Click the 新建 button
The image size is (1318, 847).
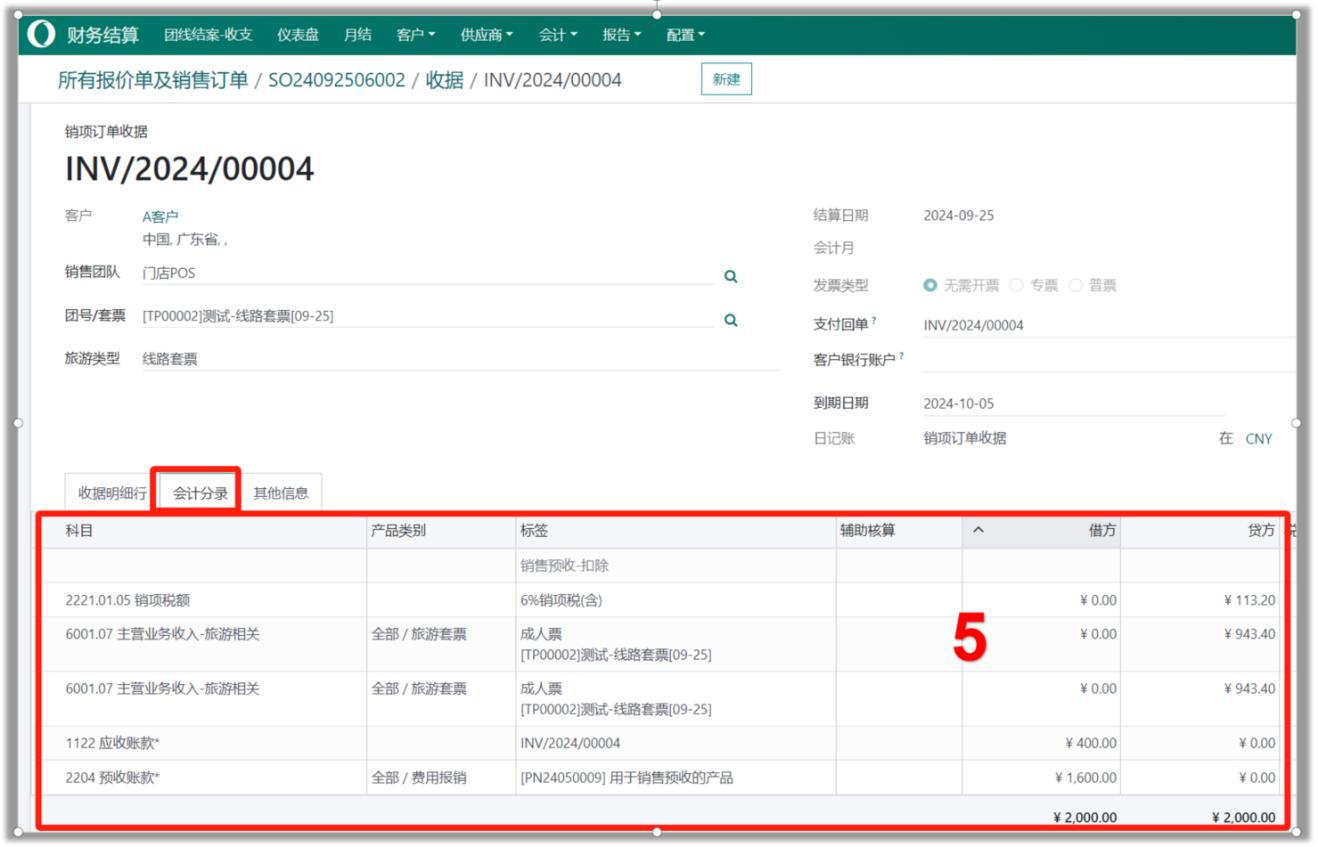(x=726, y=80)
